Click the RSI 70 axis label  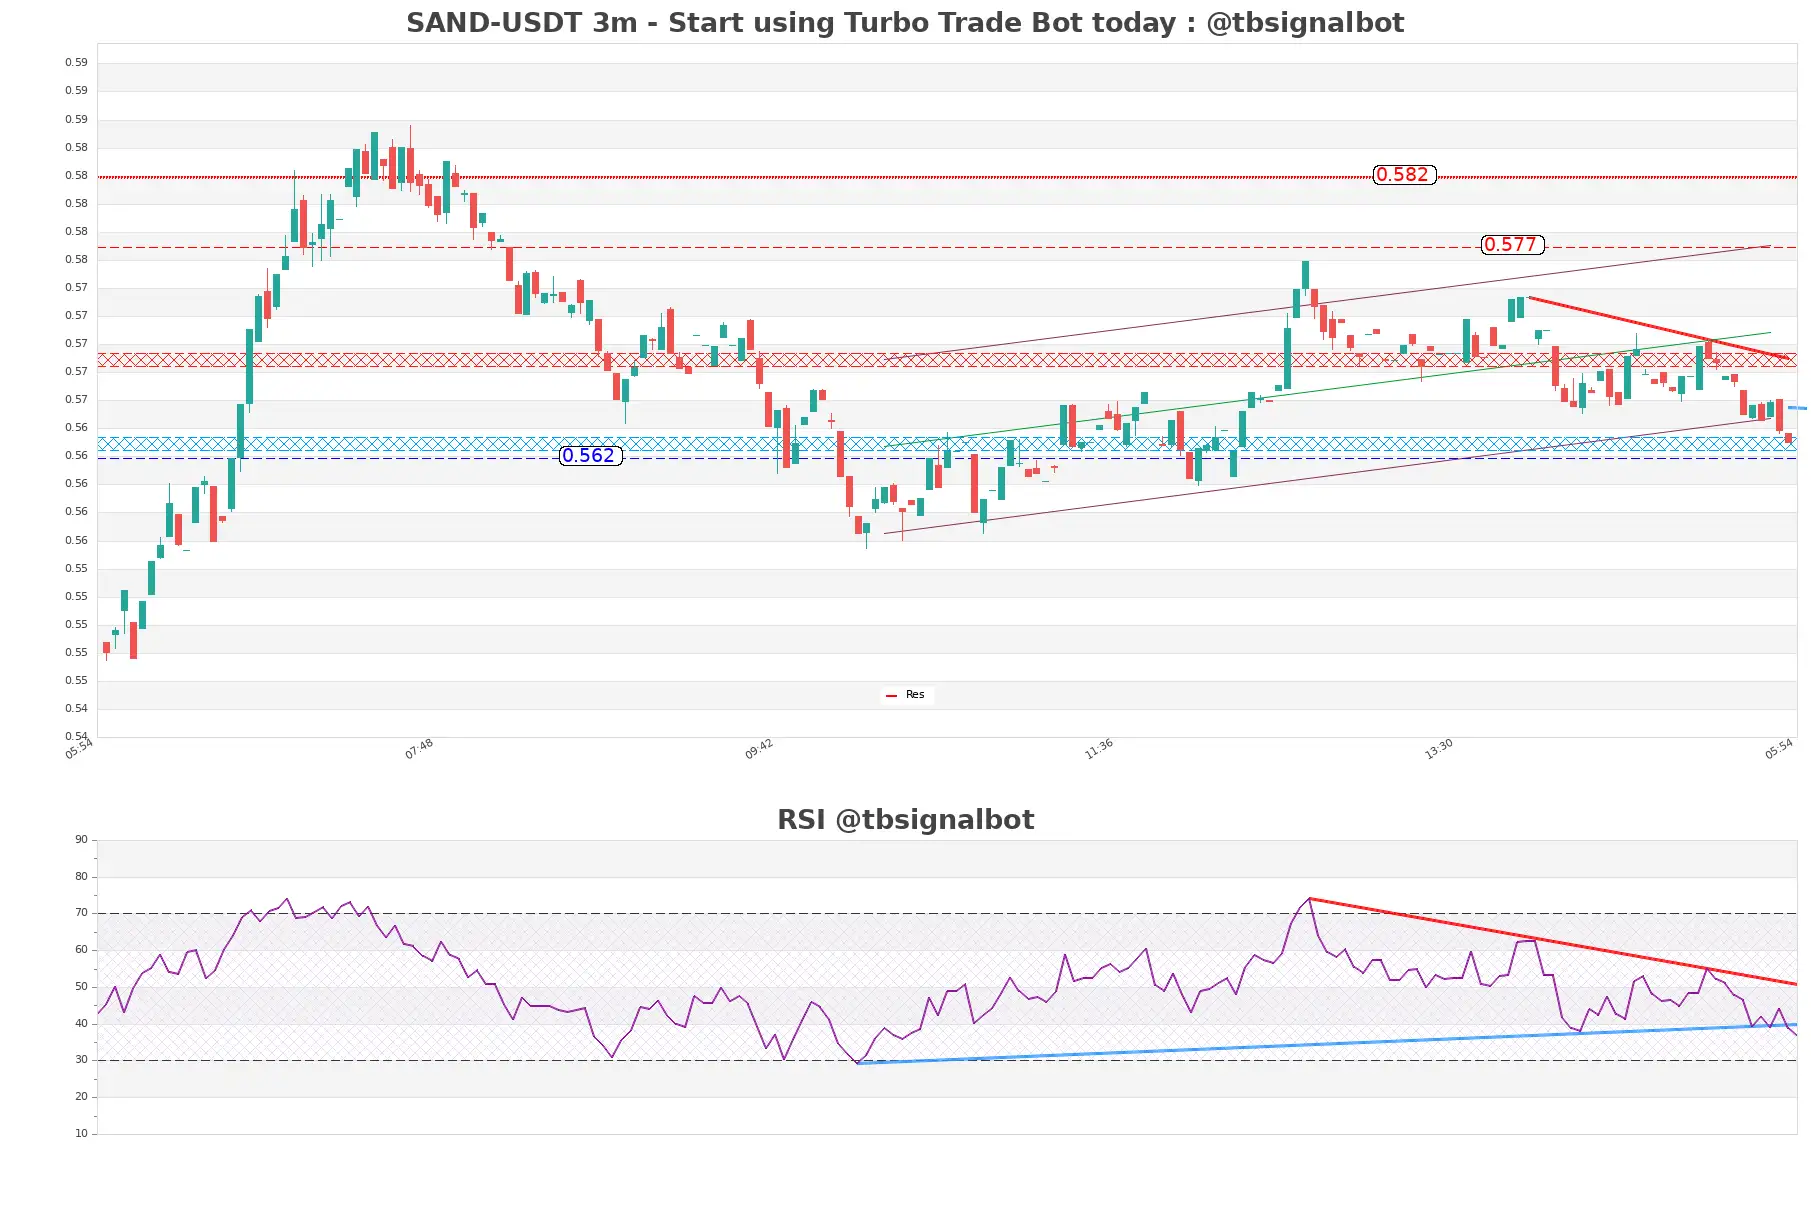click(81, 913)
